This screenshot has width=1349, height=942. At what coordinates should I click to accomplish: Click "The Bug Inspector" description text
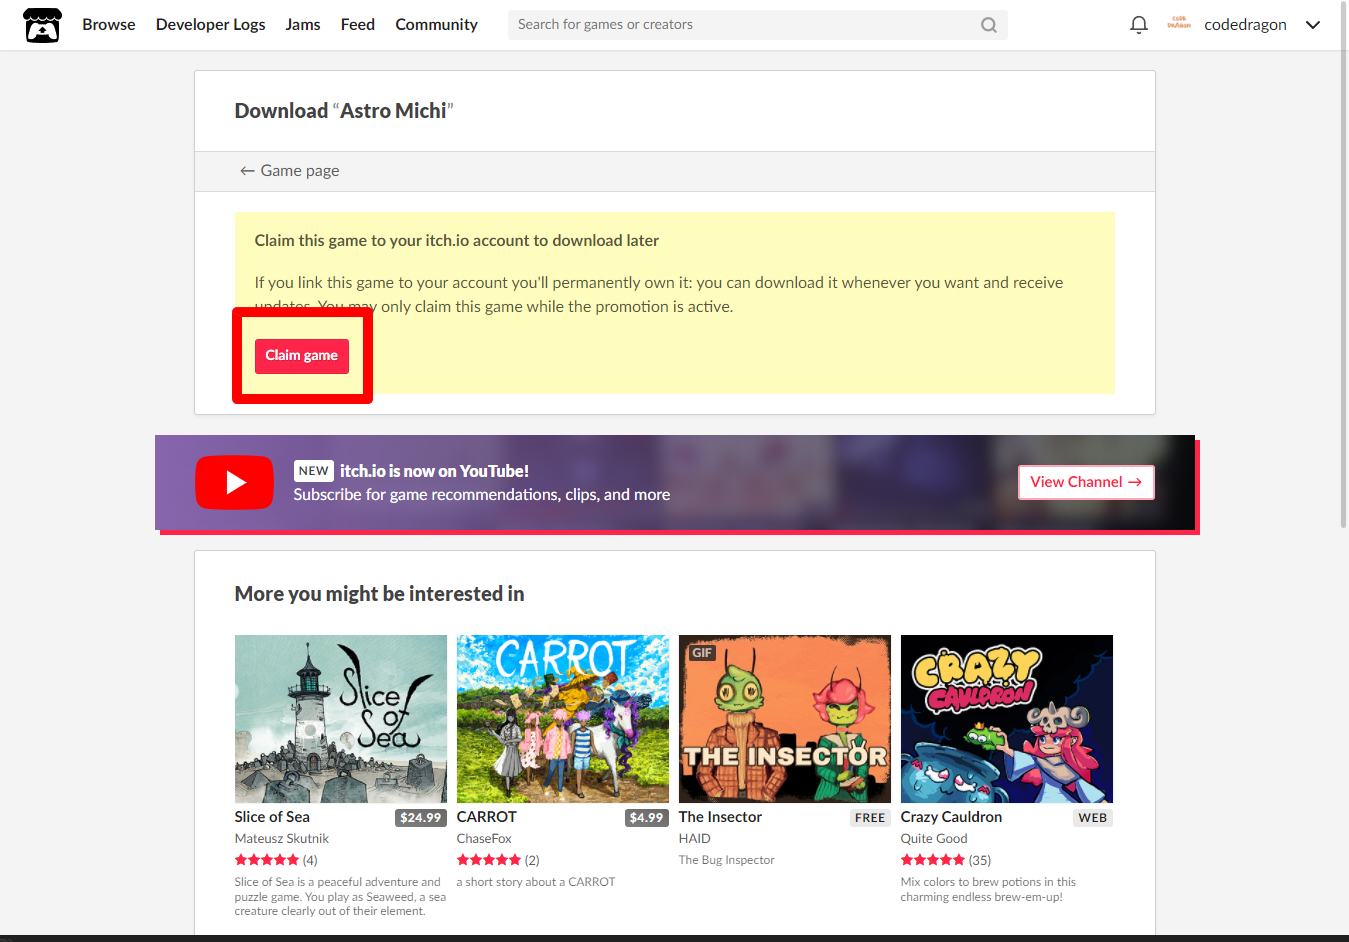click(727, 860)
